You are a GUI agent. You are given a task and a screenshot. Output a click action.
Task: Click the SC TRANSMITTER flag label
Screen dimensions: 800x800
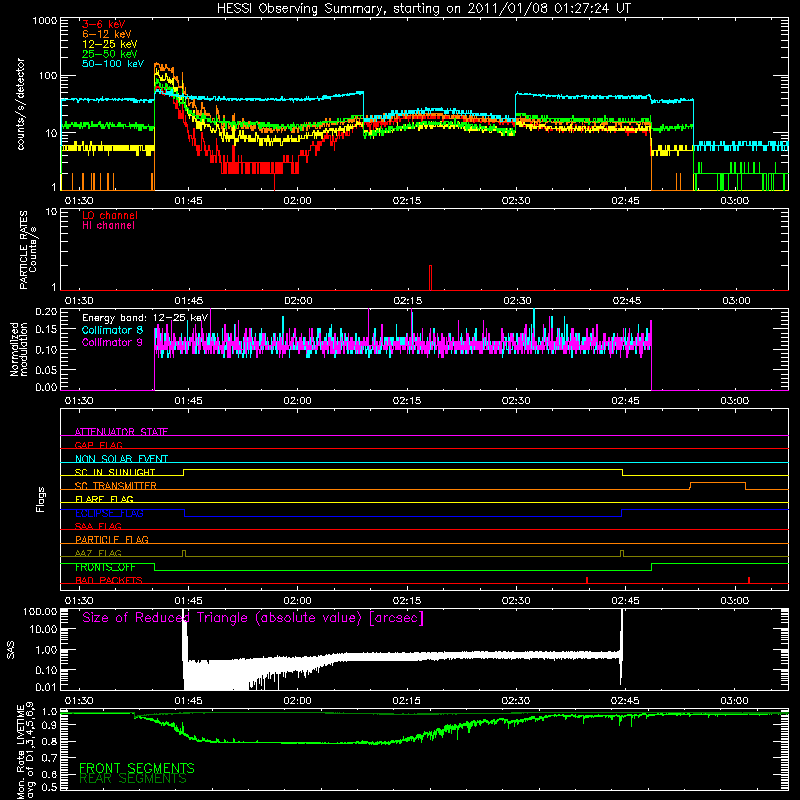click(116, 486)
